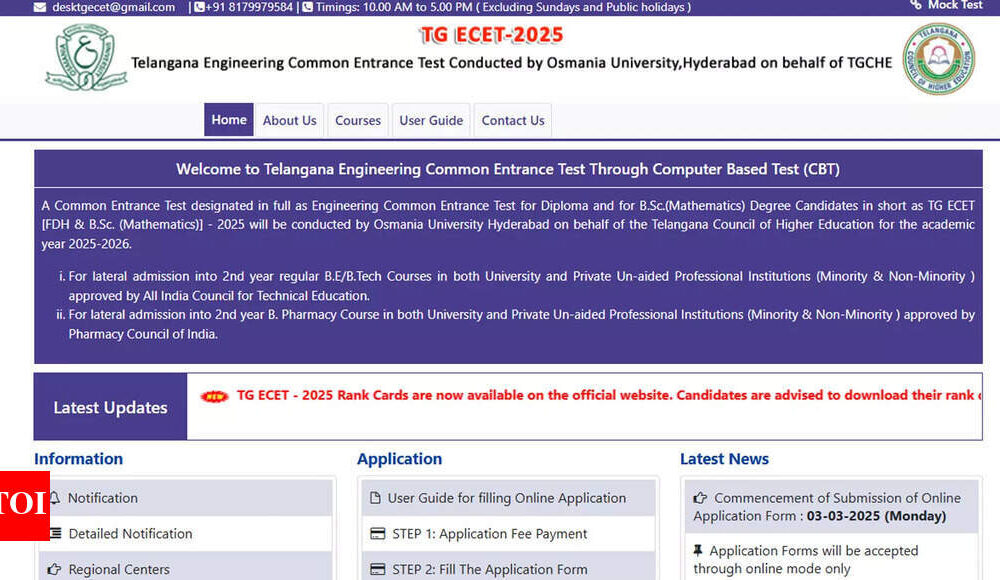Viewport: 1000px width, 580px height.
Task: Click the card icon beside STEP 2
Action: pos(378,569)
